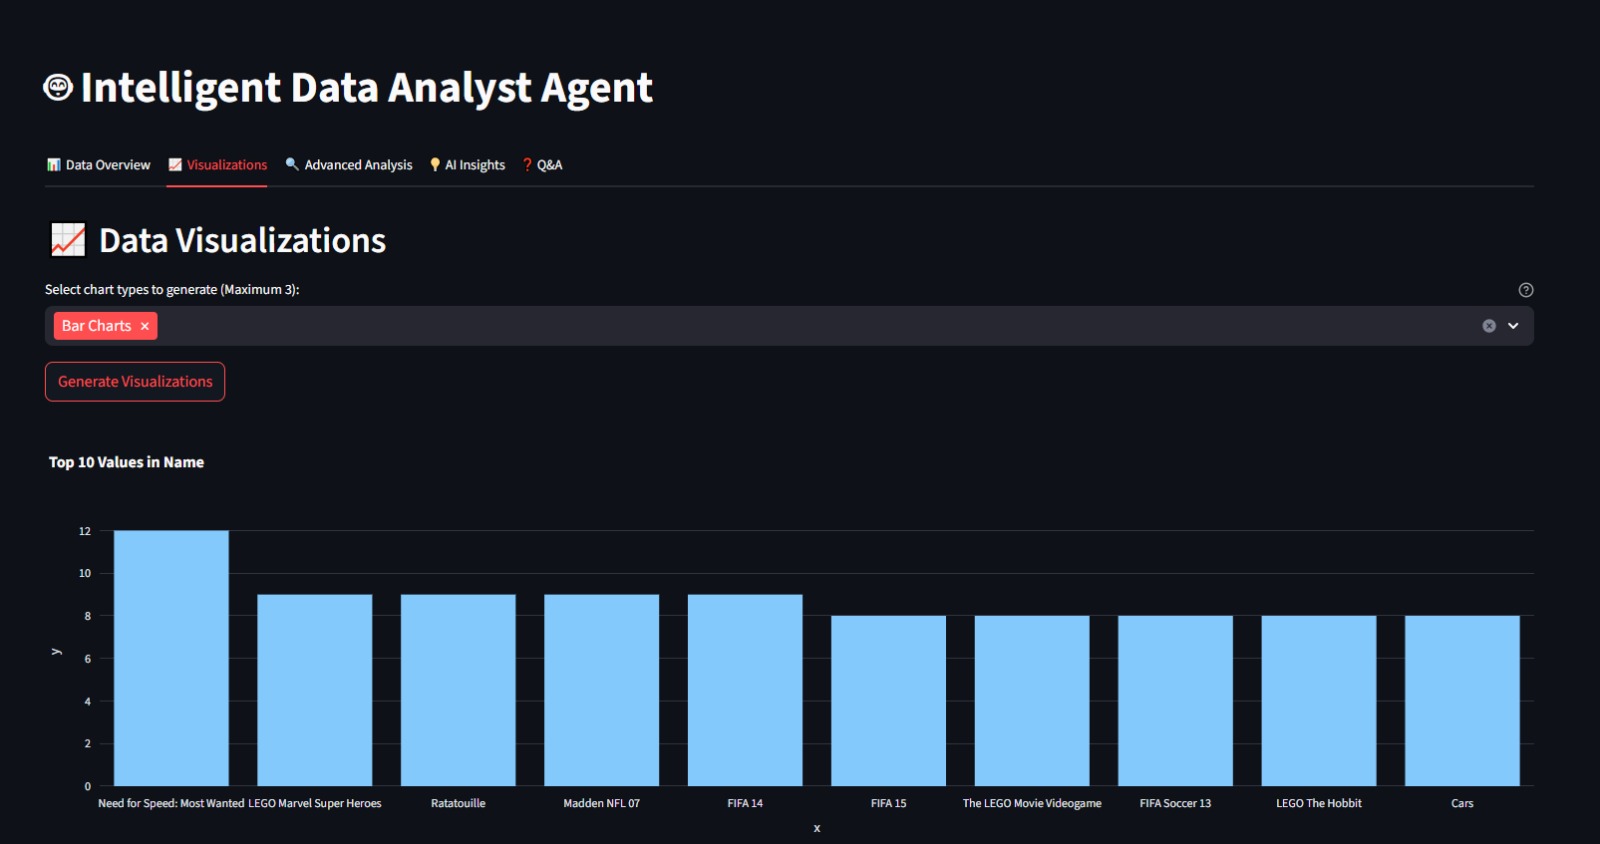
Task: Click the 'Intelligent Data Analyst Agent' heading
Action: click(x=367, y=88)
